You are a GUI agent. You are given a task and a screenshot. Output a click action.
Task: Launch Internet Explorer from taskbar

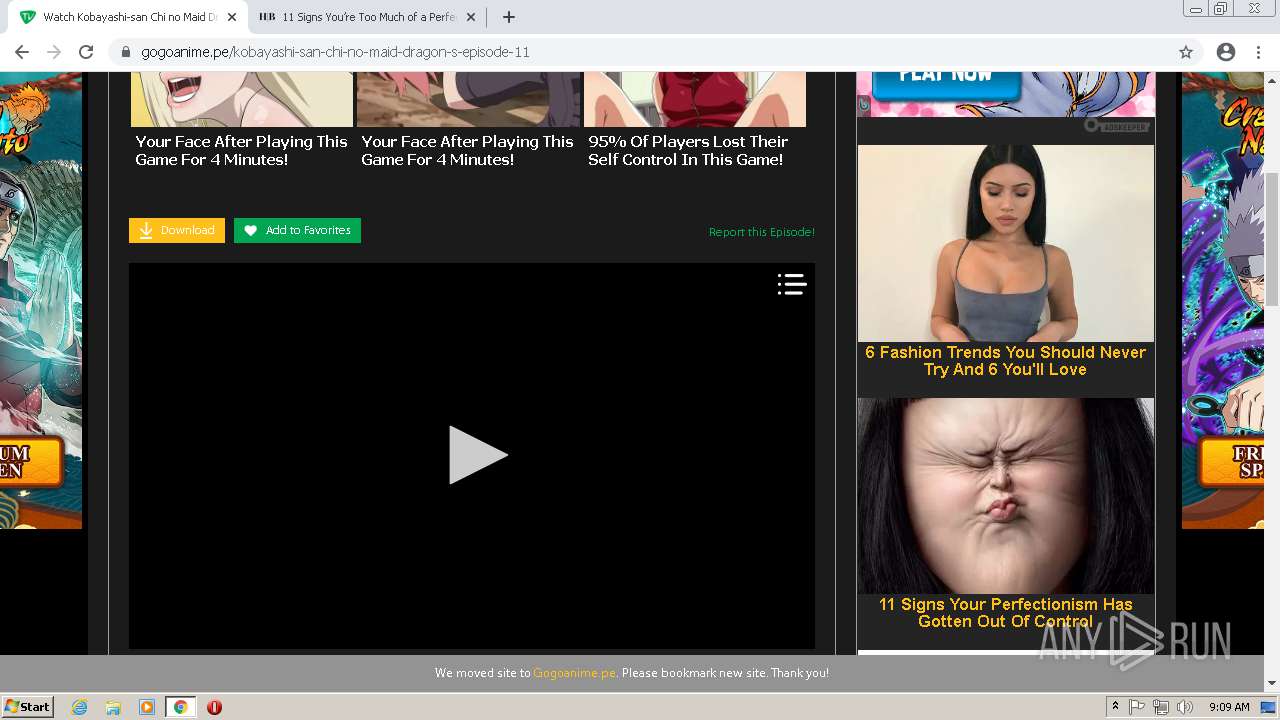coord(80,707)
